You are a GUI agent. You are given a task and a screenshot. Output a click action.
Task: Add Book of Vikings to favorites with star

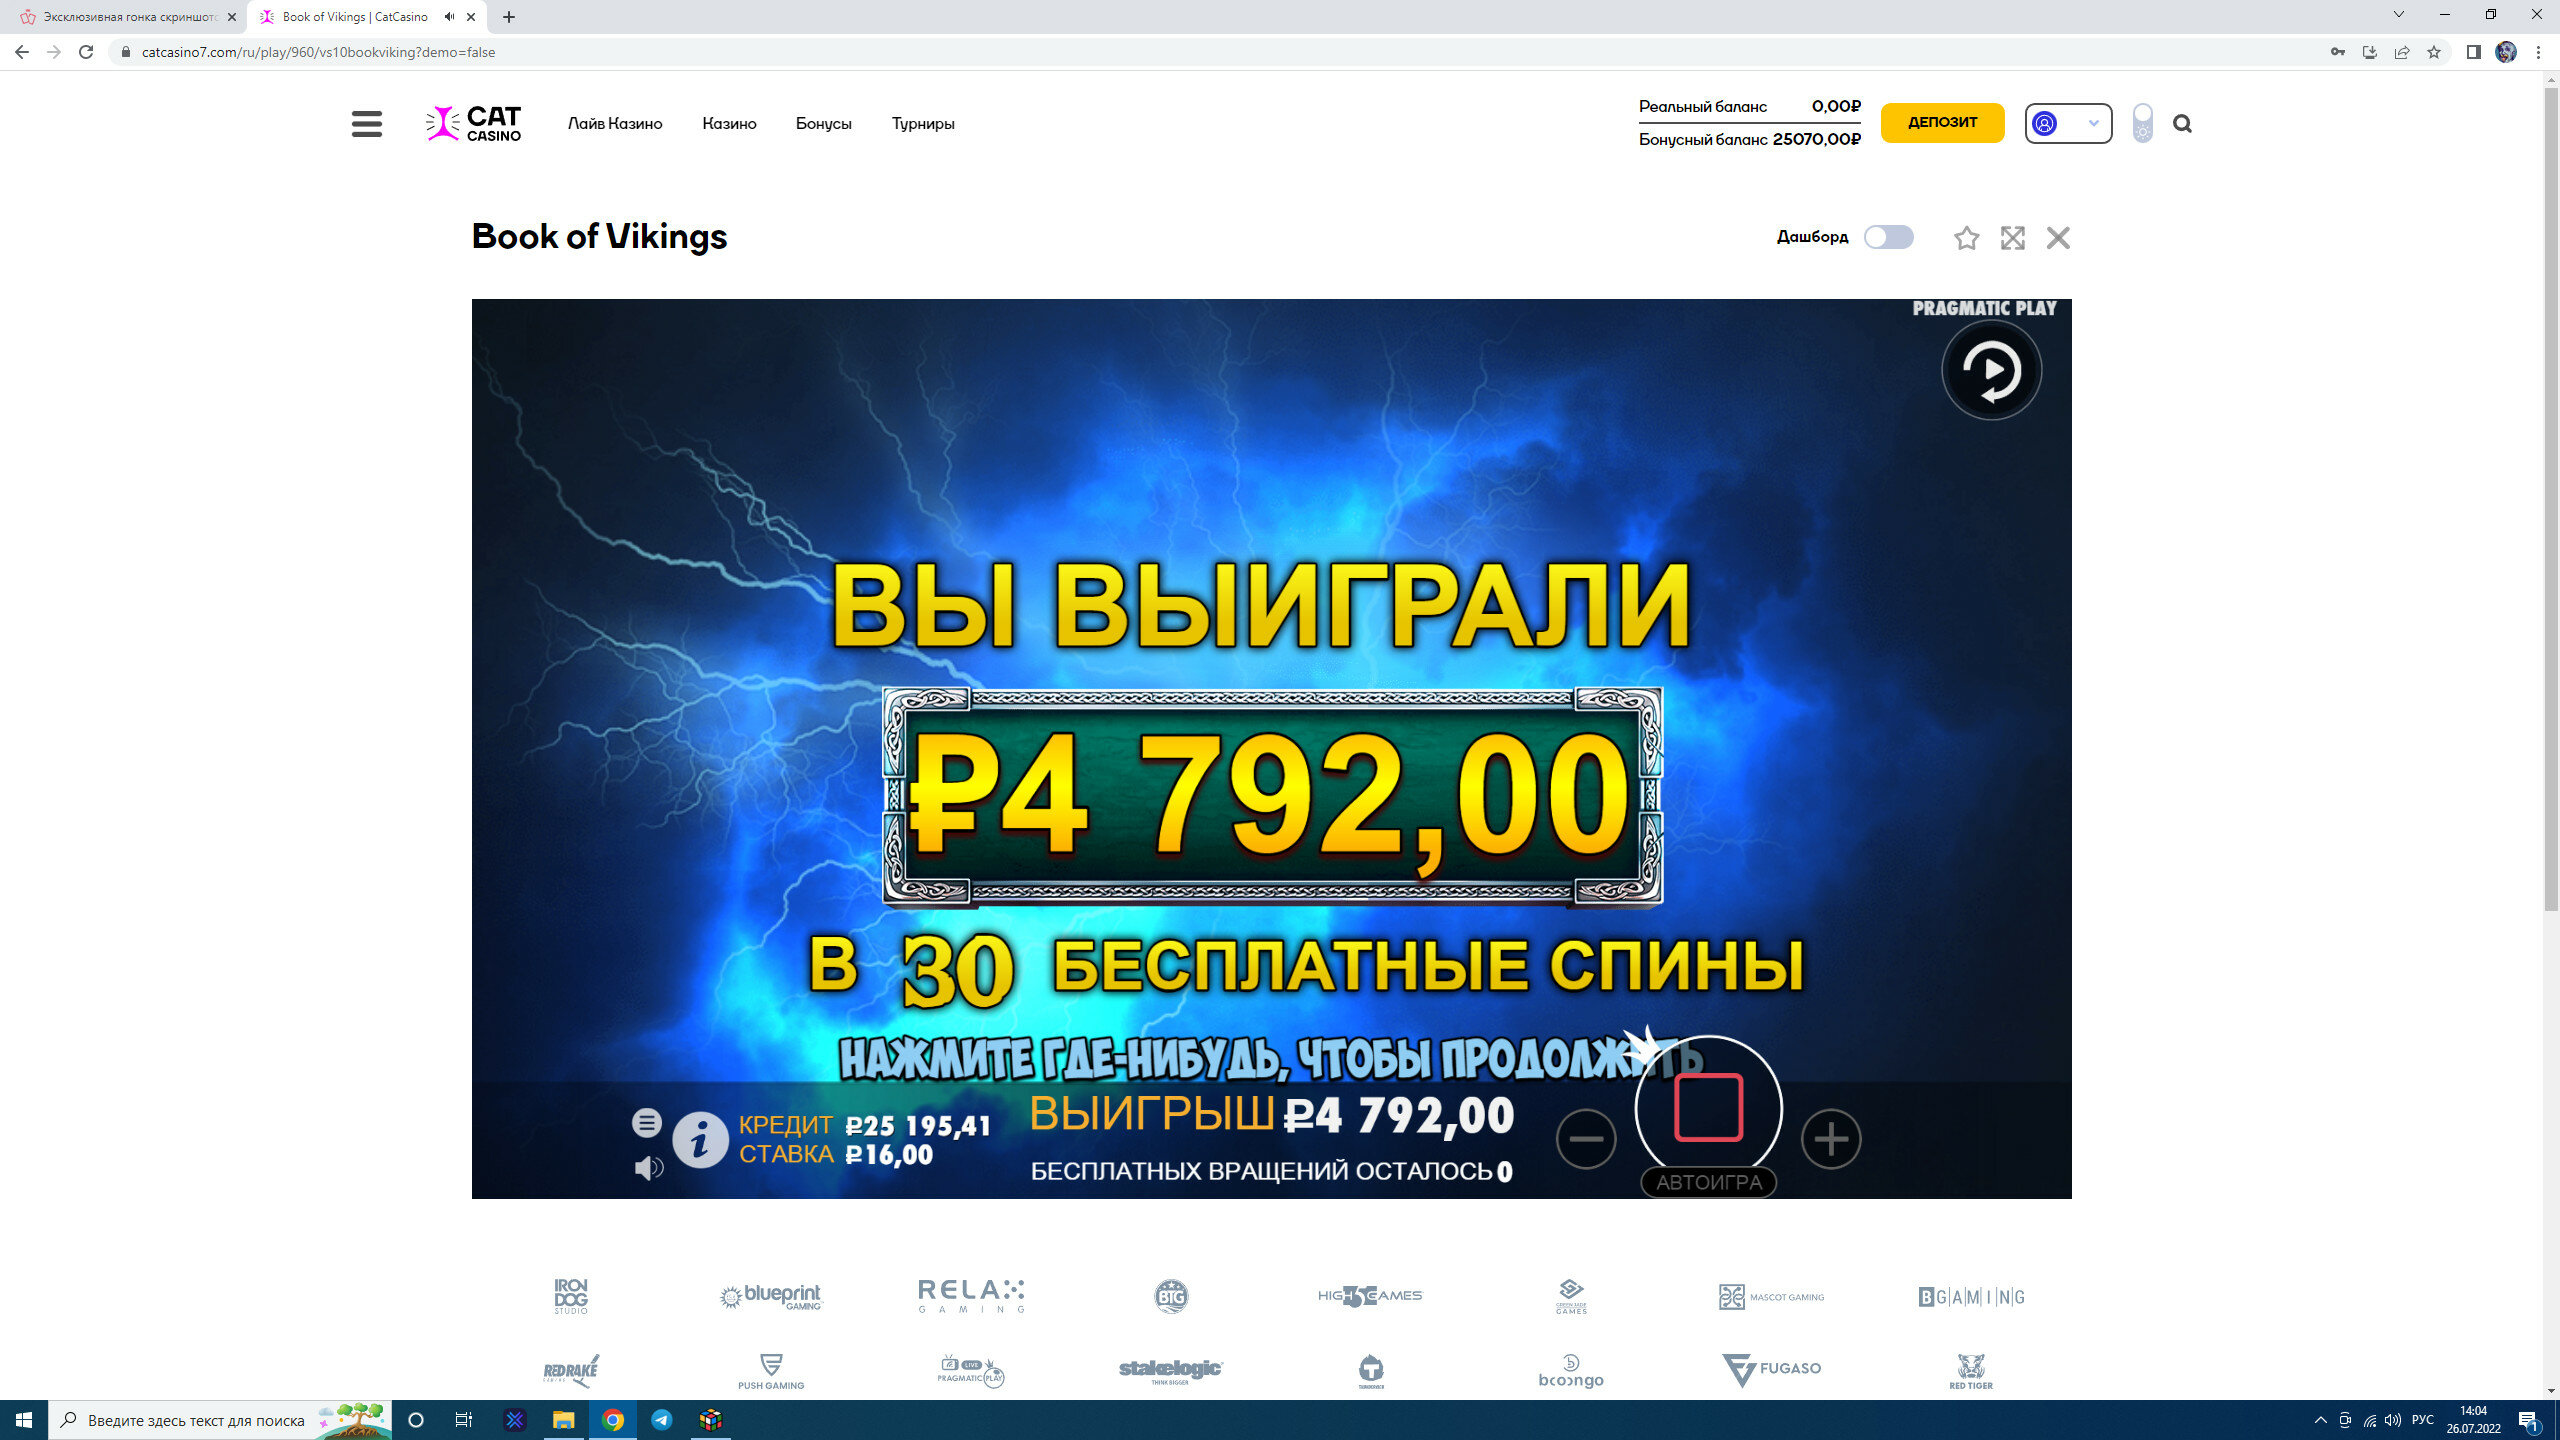pyautogui.click(x=1966, y=238)
